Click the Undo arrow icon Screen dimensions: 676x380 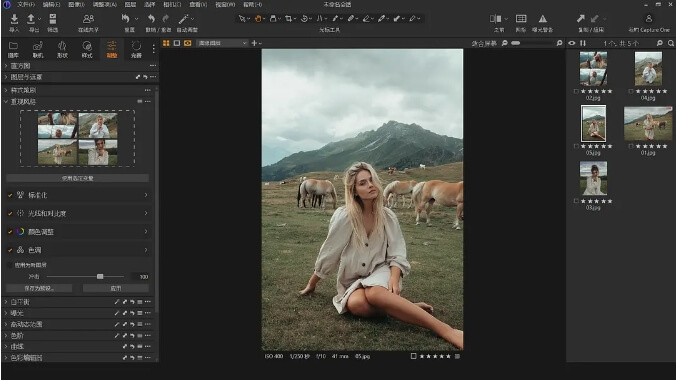click(151, 19)
